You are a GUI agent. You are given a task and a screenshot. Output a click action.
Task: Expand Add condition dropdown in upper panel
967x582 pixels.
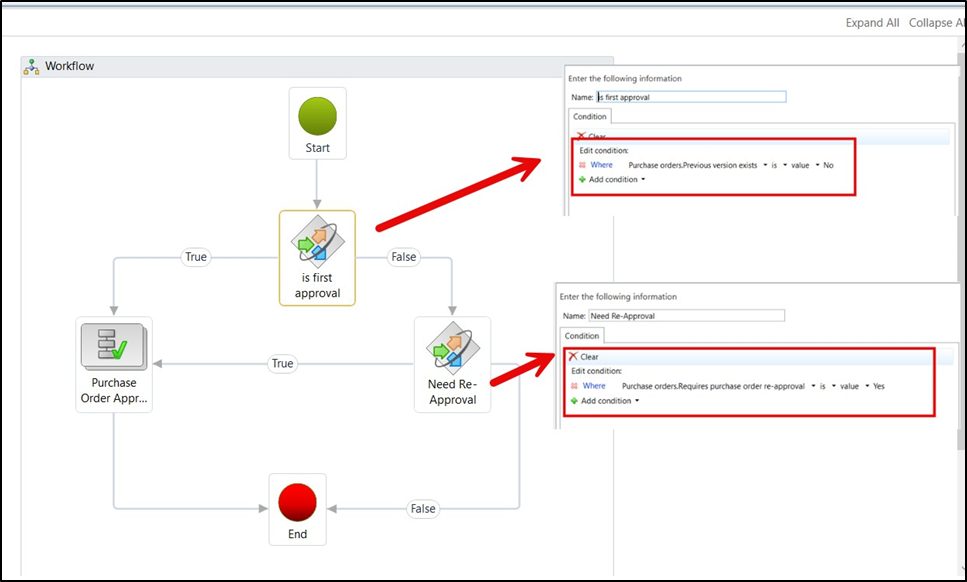[643, 180]
